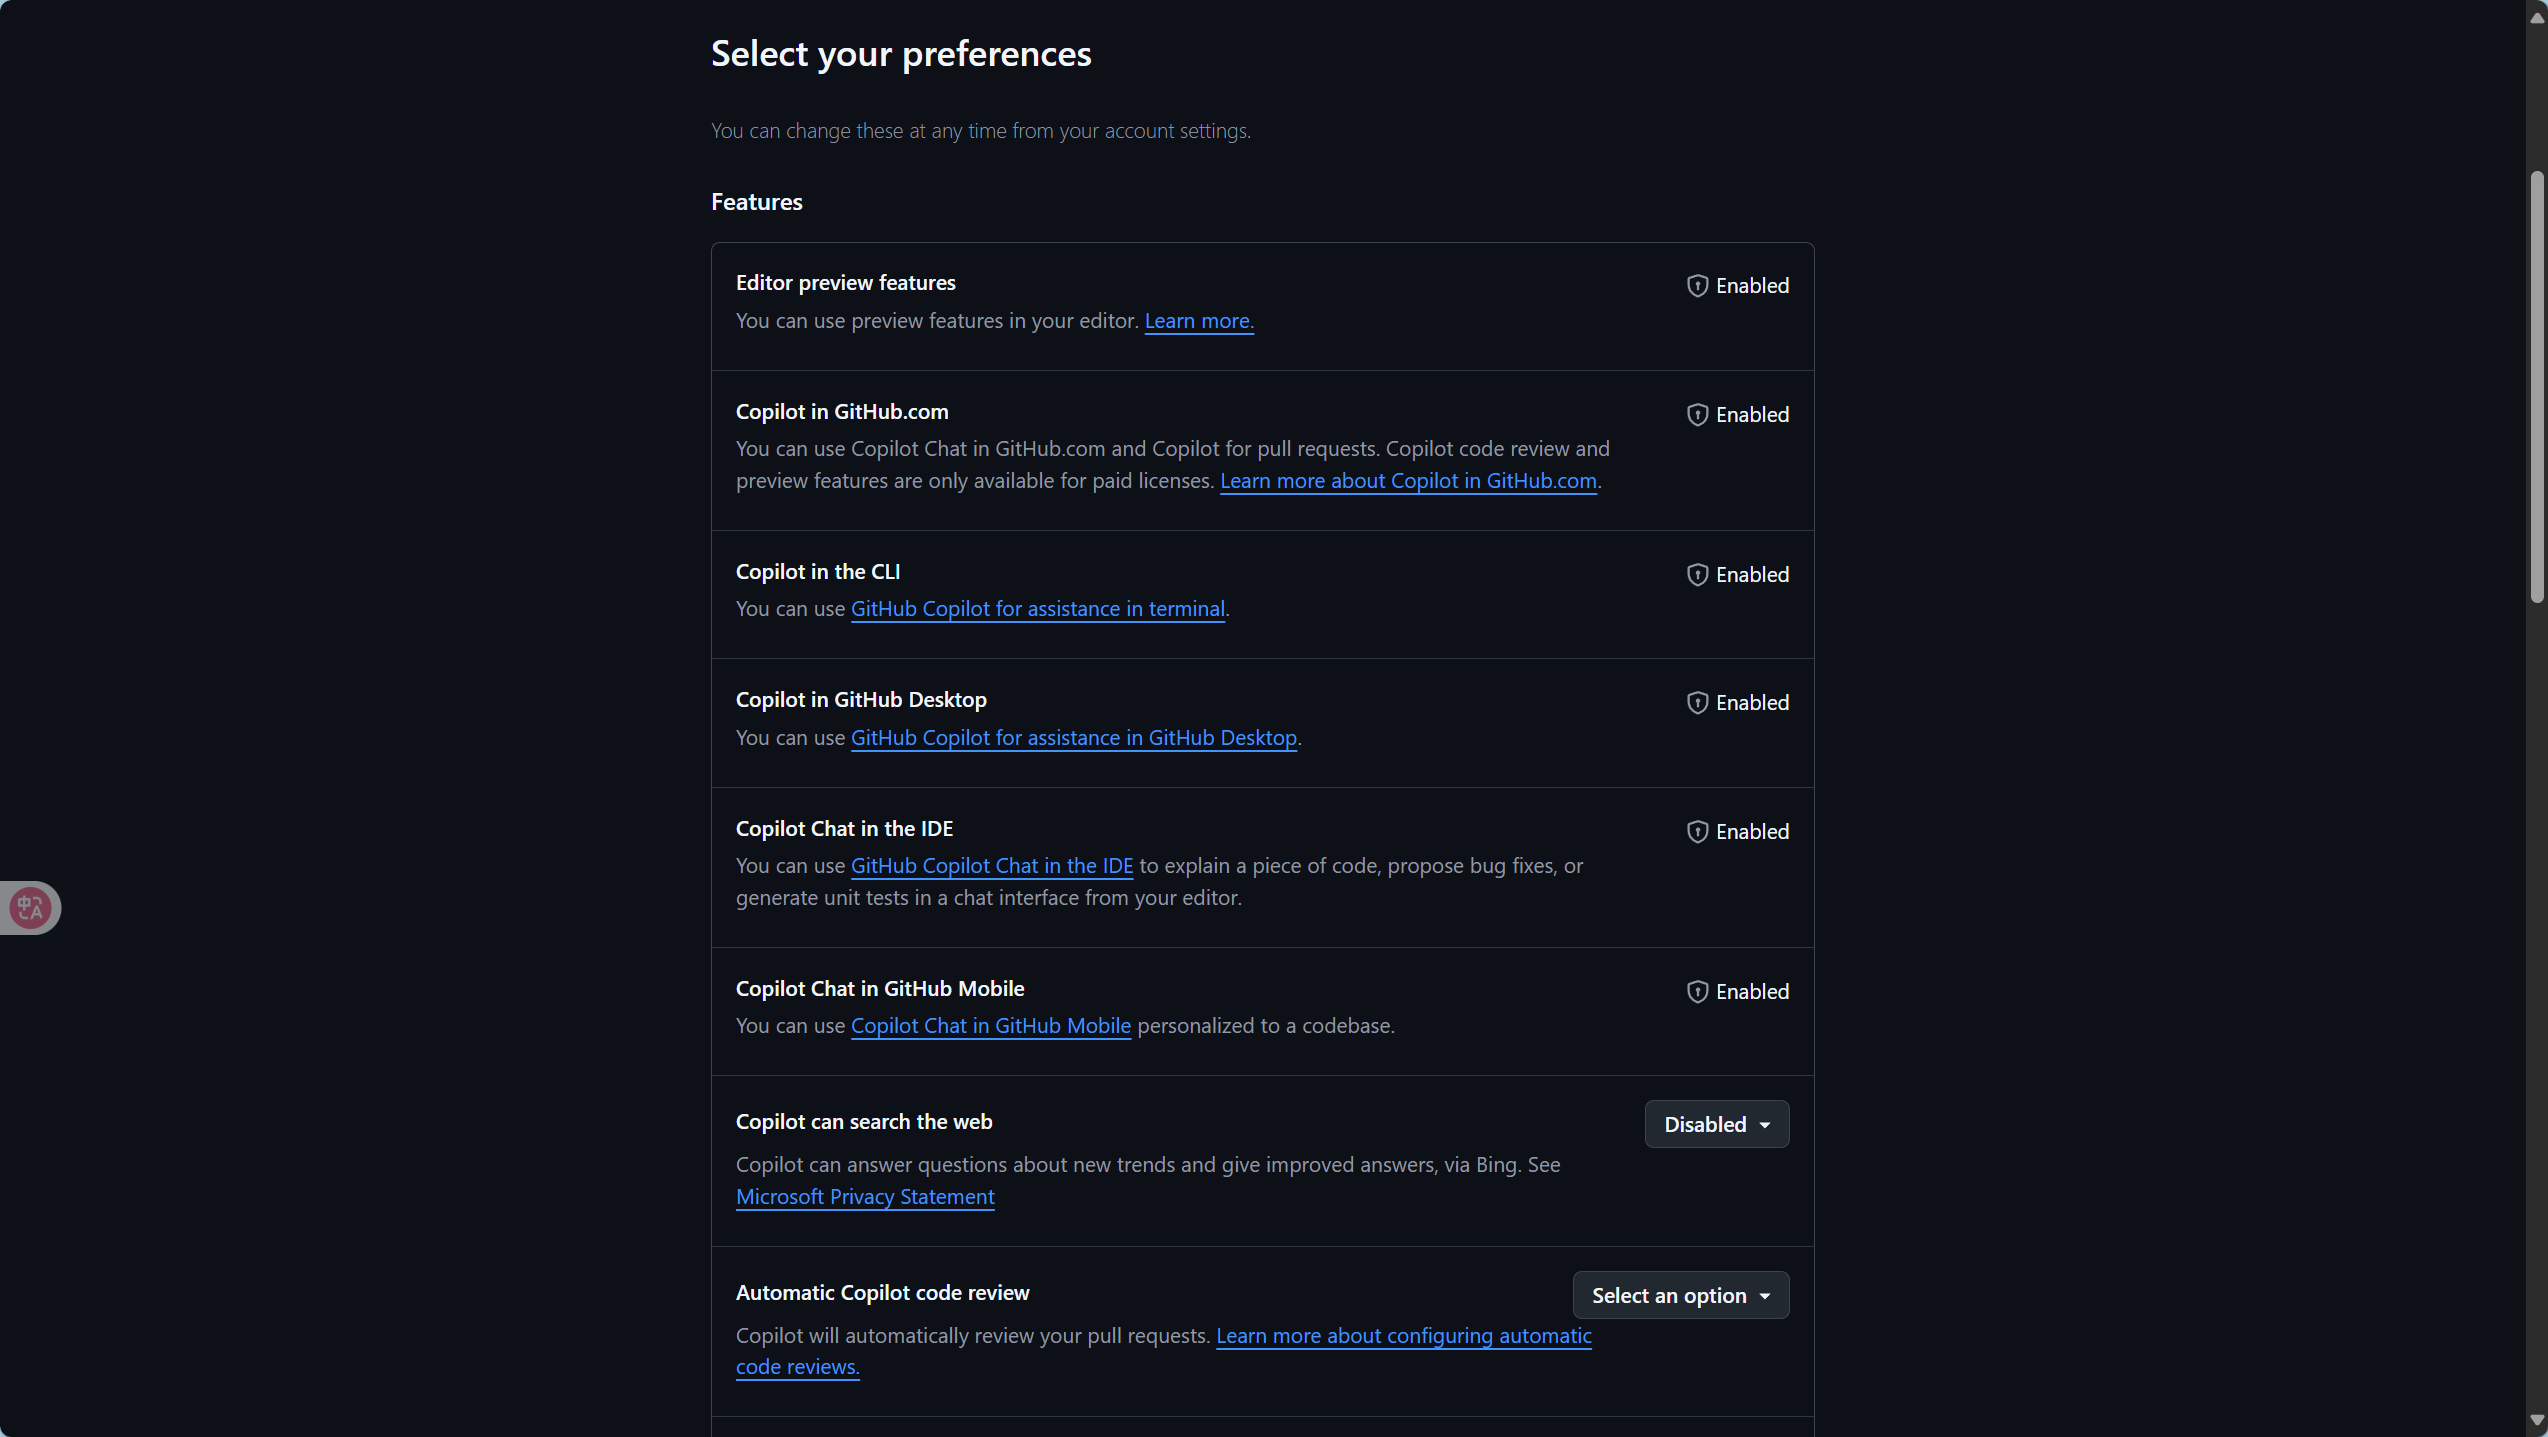Click the Copilot can search the web title
This screenshot has width=2548, height=1437.
click(x=864, y=1122)
